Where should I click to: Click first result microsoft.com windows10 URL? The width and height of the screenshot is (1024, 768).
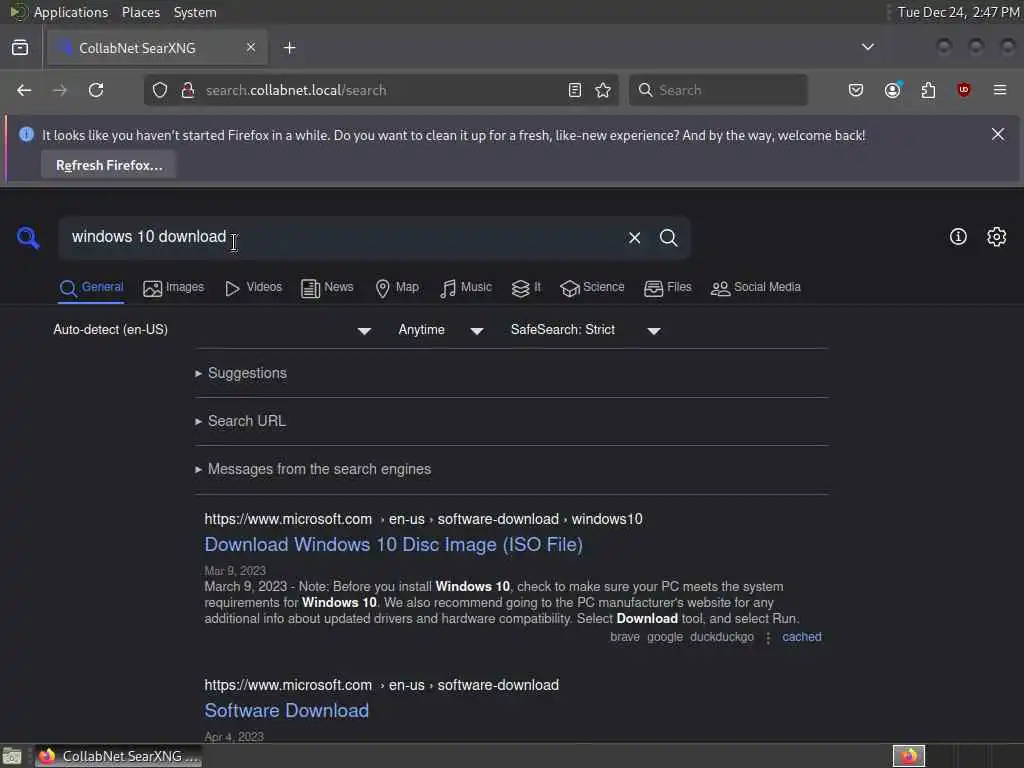(x=423, y=519)
